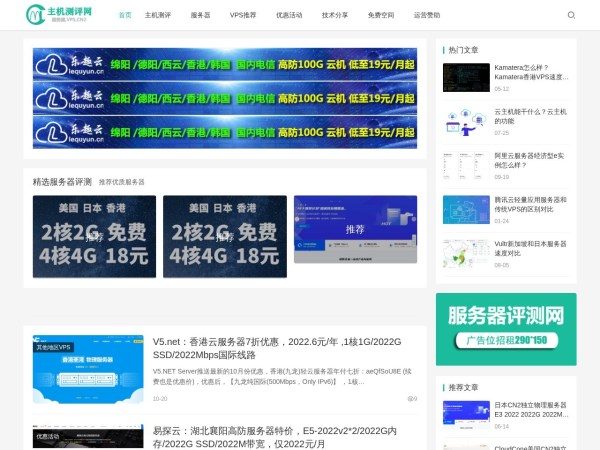
Task: Click the 05-12 date under Kamatera article
Action: pos(502,89)
